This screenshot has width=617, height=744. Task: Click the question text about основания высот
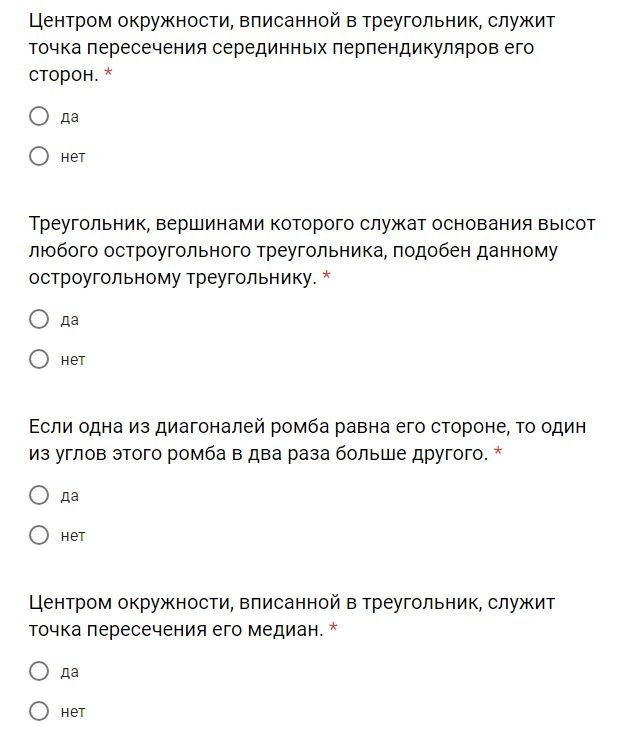pos(300,250)
